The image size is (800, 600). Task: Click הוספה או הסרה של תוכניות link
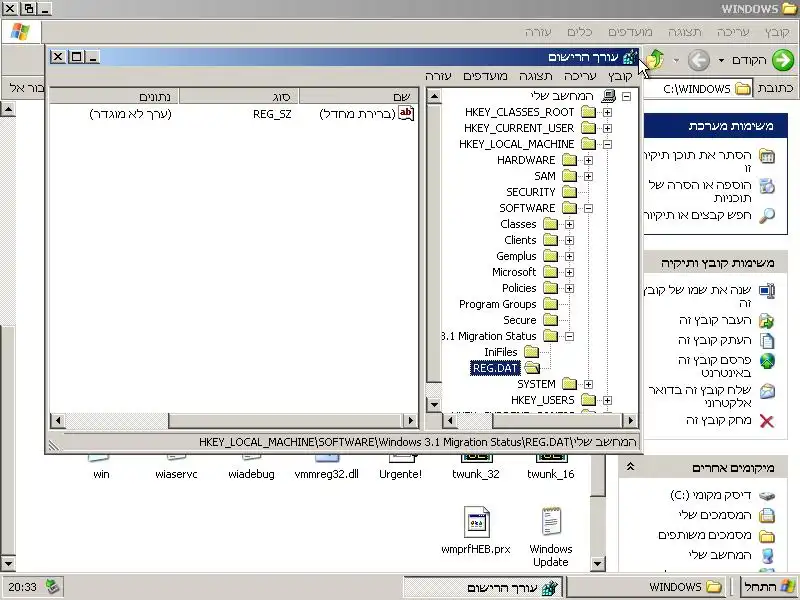pos(700,191)
